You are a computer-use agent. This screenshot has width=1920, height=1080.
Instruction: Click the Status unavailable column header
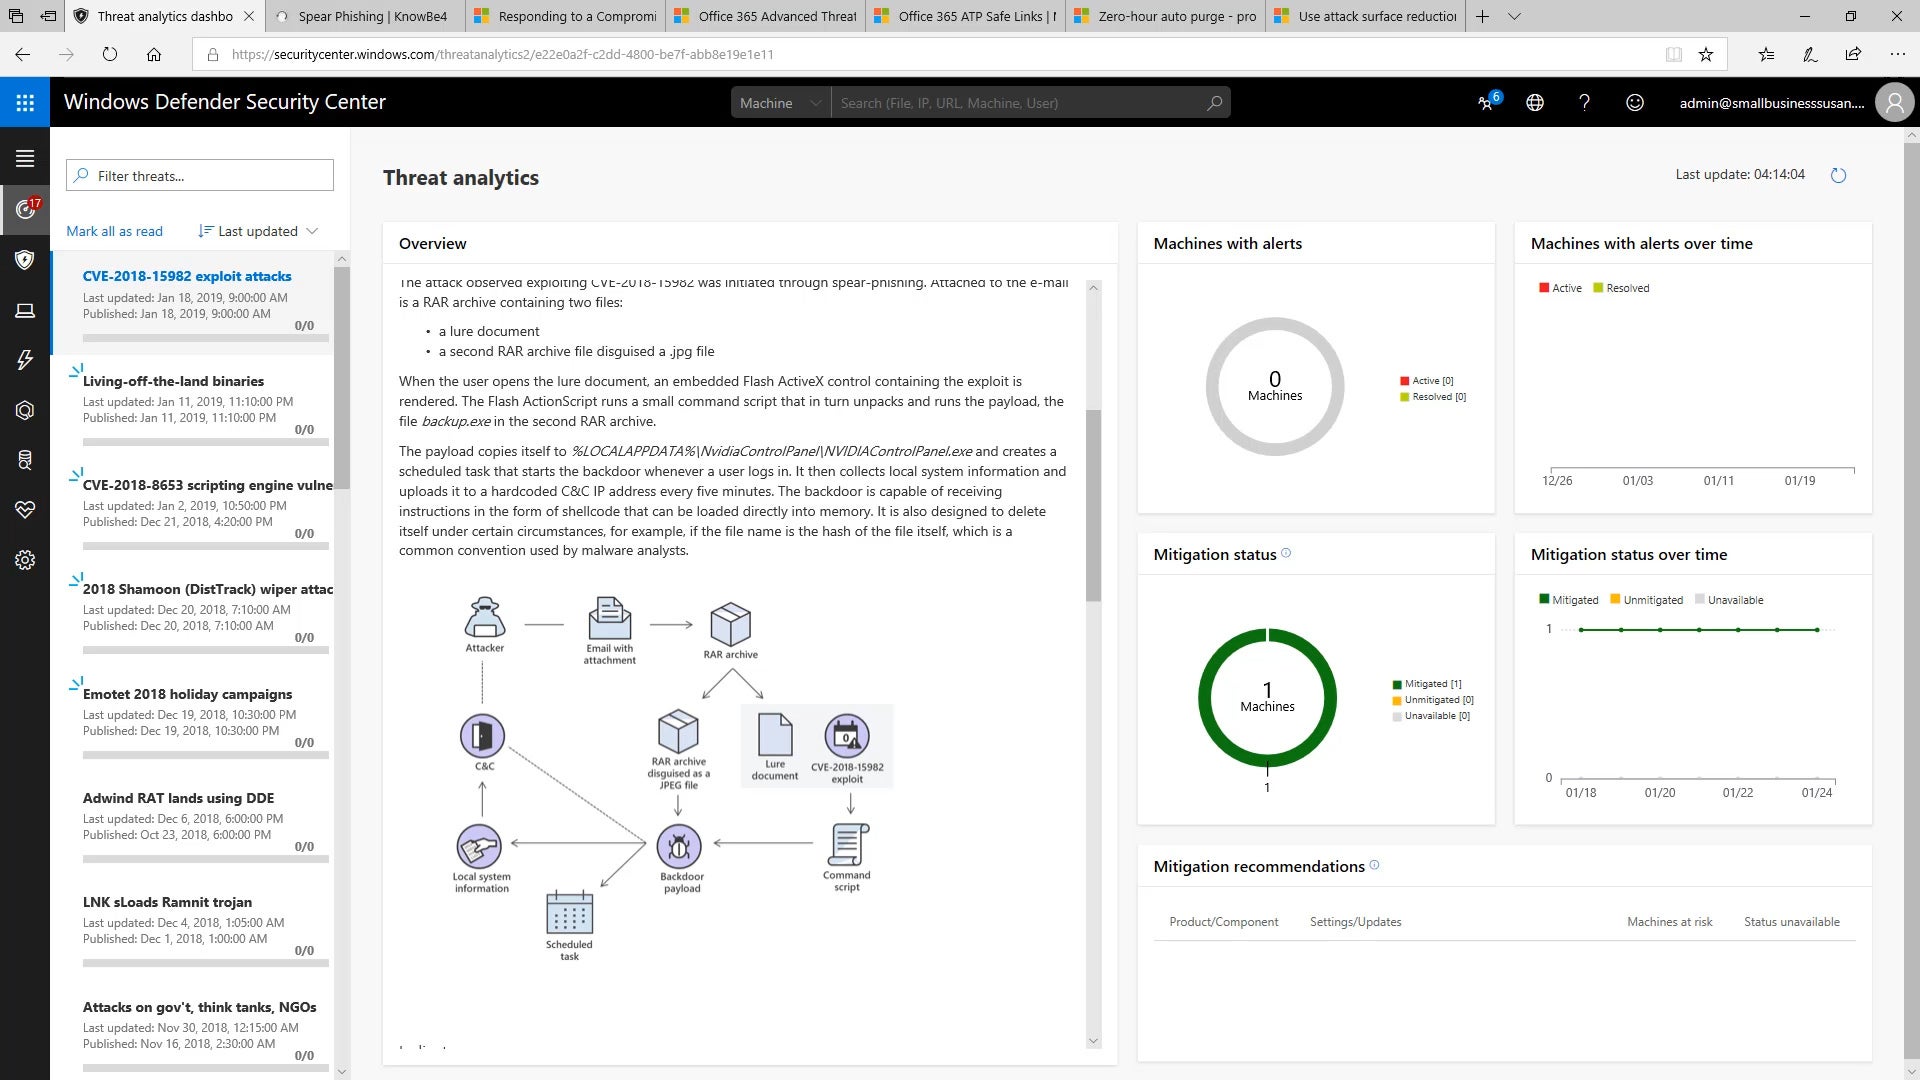click(1791, 922)
